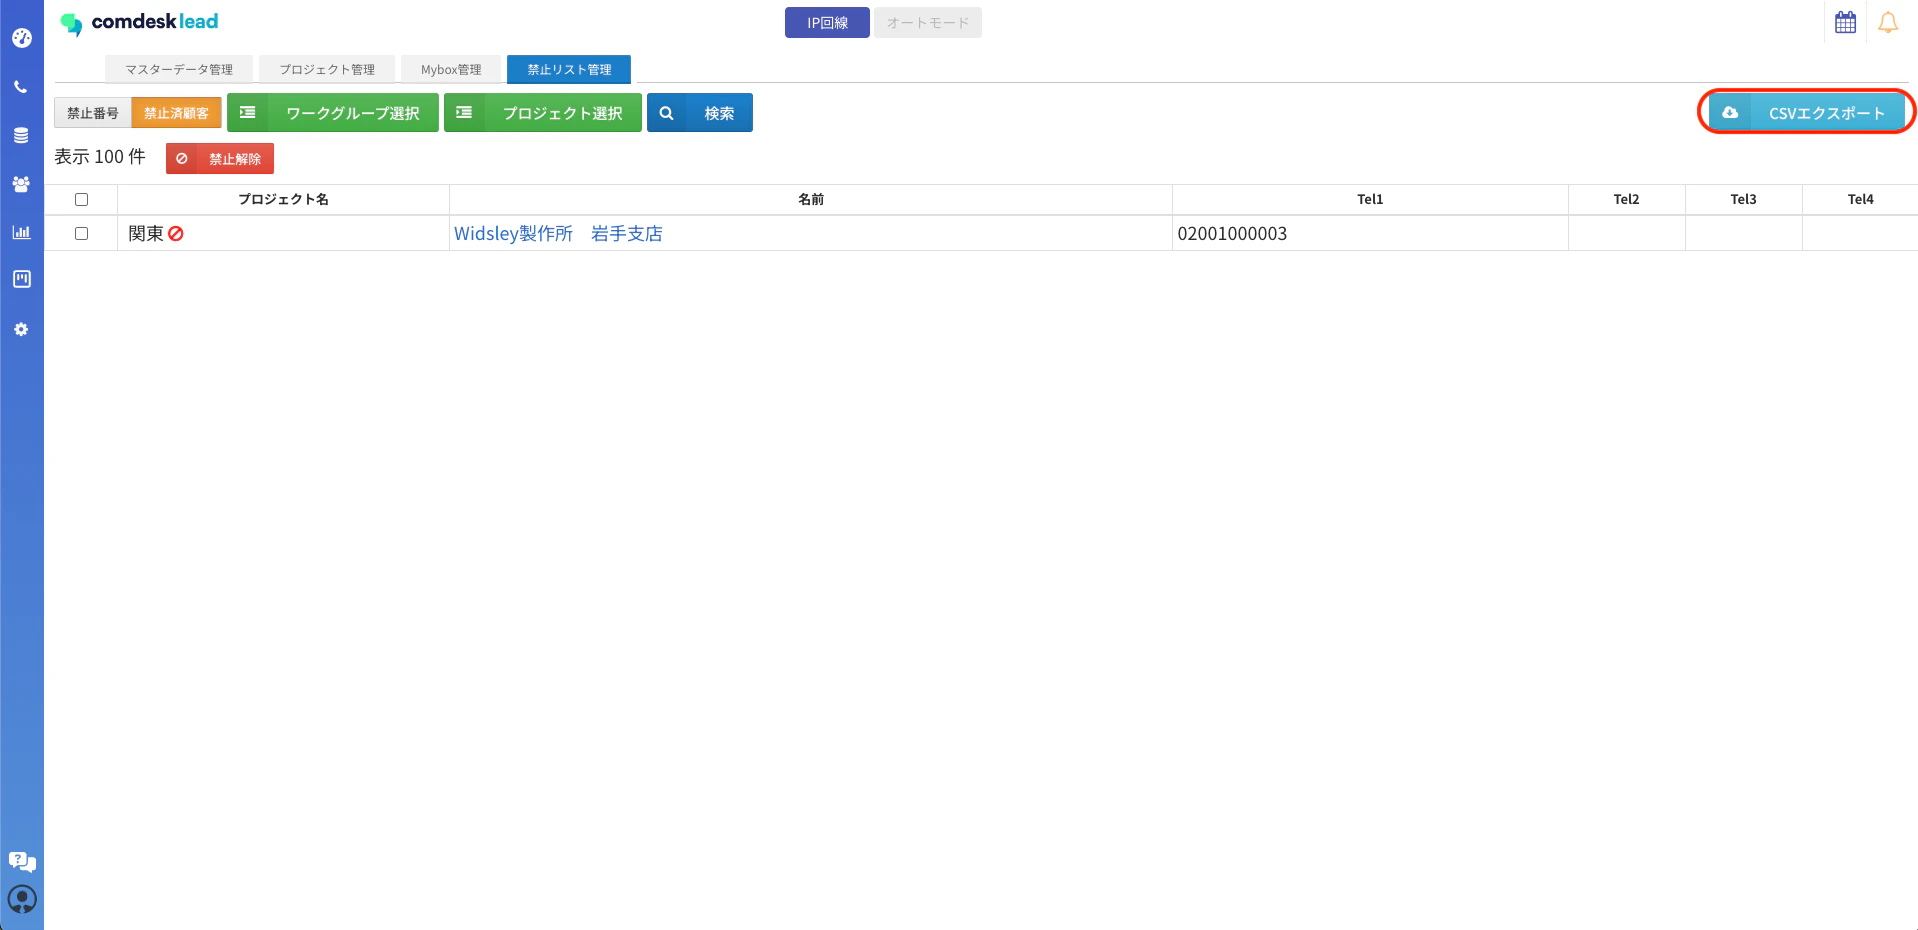
Task: Click the 関東 project name text
Action: 146,233
